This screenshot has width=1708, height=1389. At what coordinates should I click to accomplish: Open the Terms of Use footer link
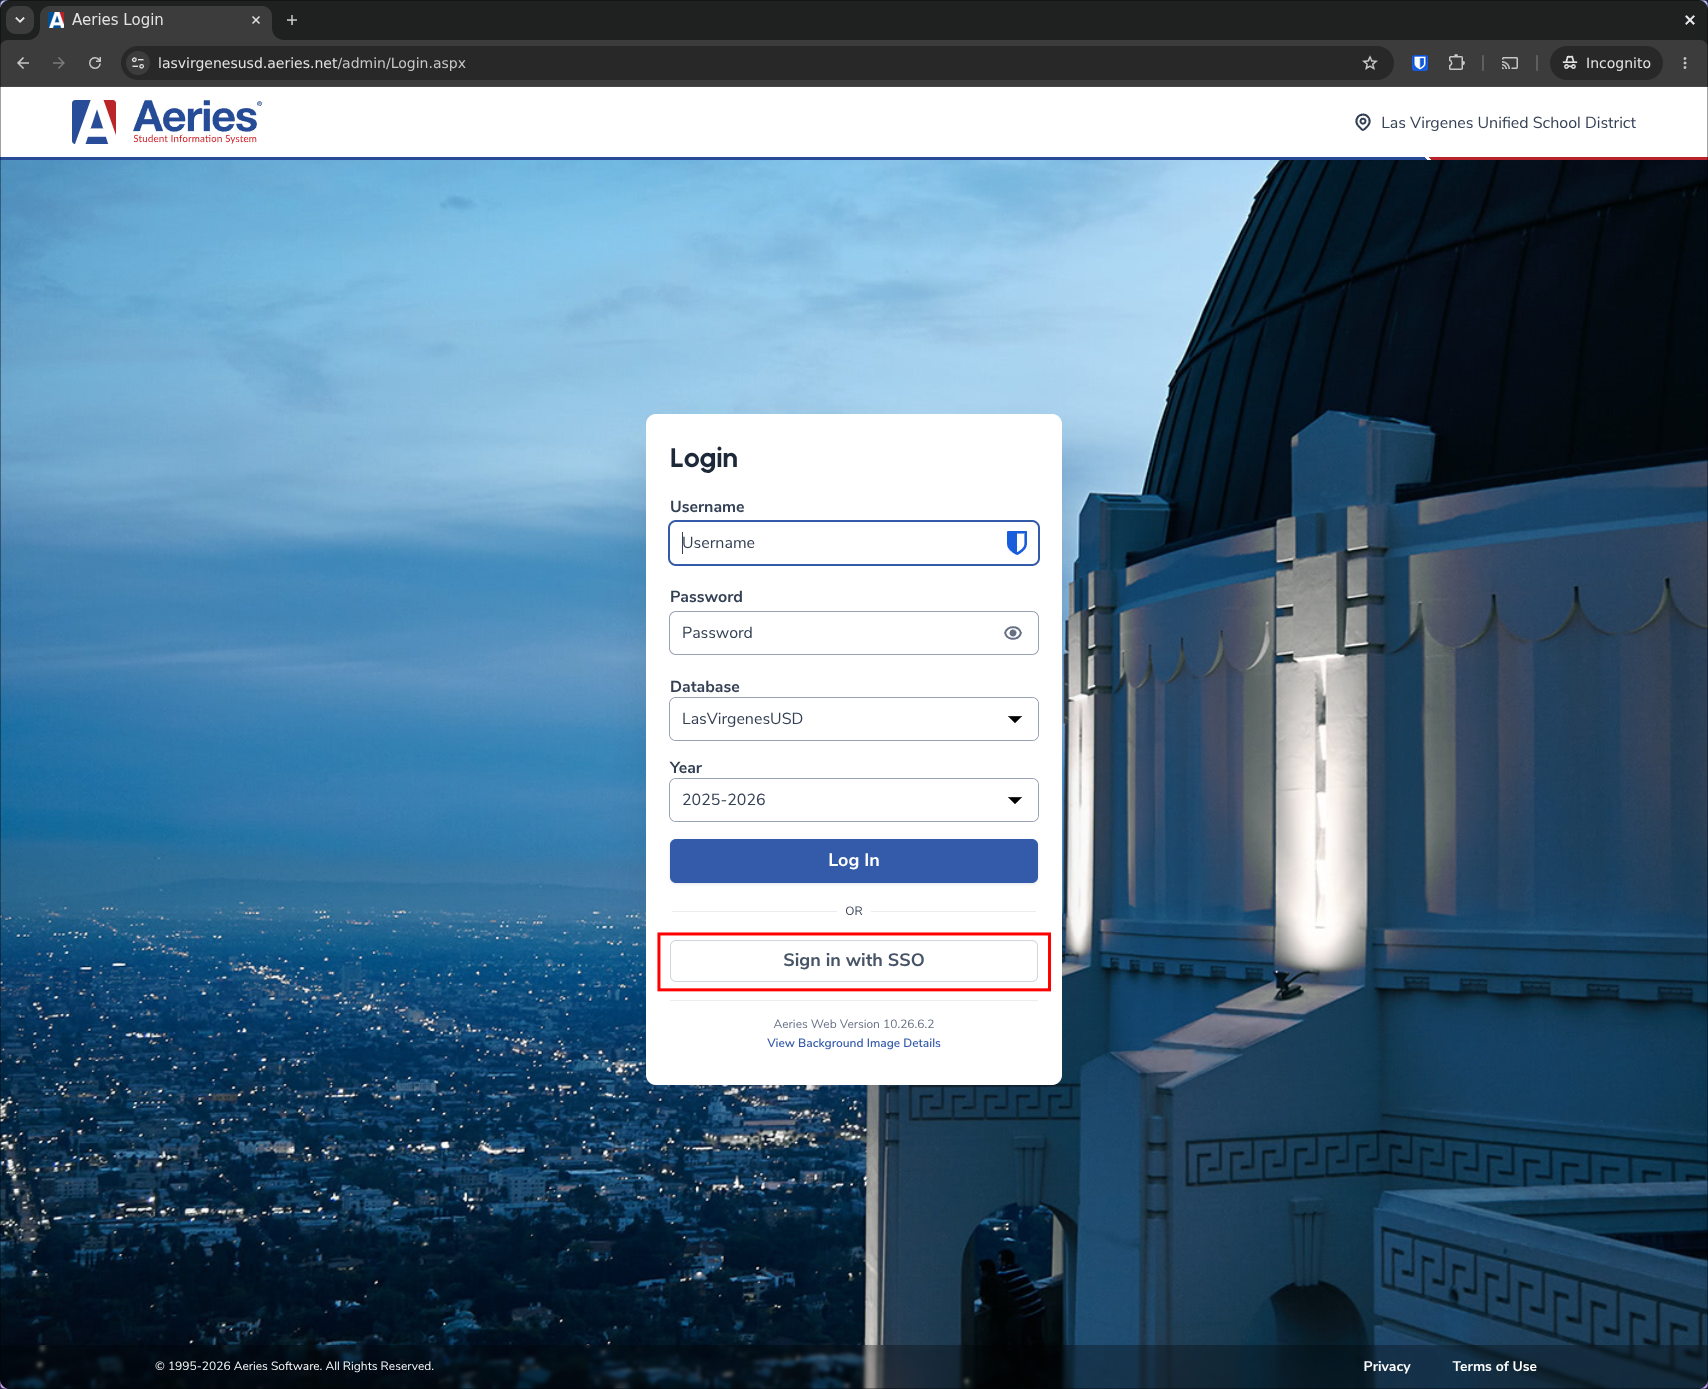1494,1366
